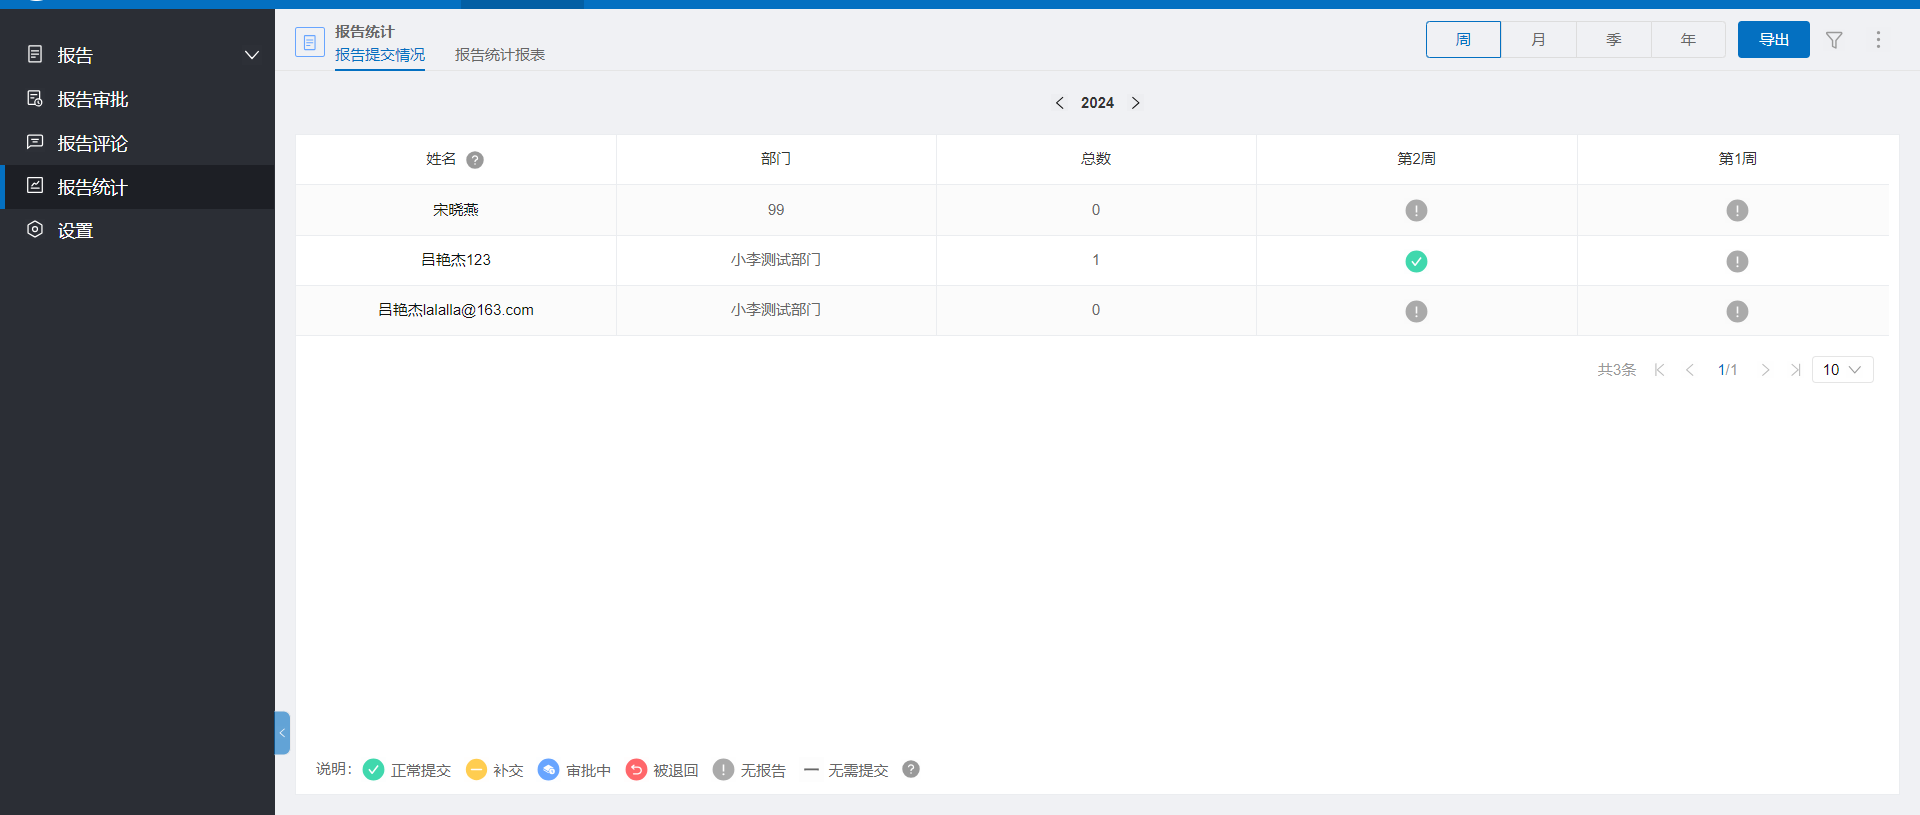Screen dimensions: 1920x815
Task: Switch to 报告统计报表 tab
Action: (x=500, y=55)
